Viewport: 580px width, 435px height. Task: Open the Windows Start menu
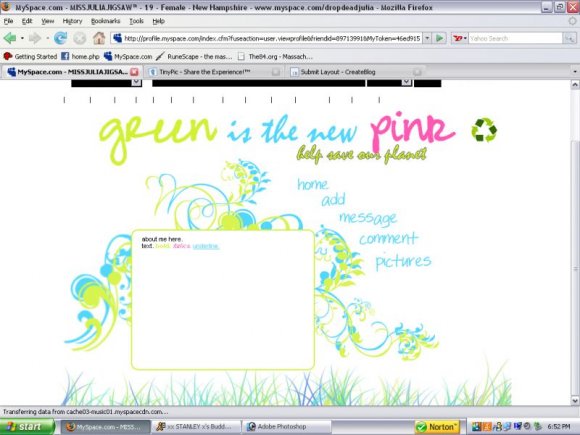(27, 426)
